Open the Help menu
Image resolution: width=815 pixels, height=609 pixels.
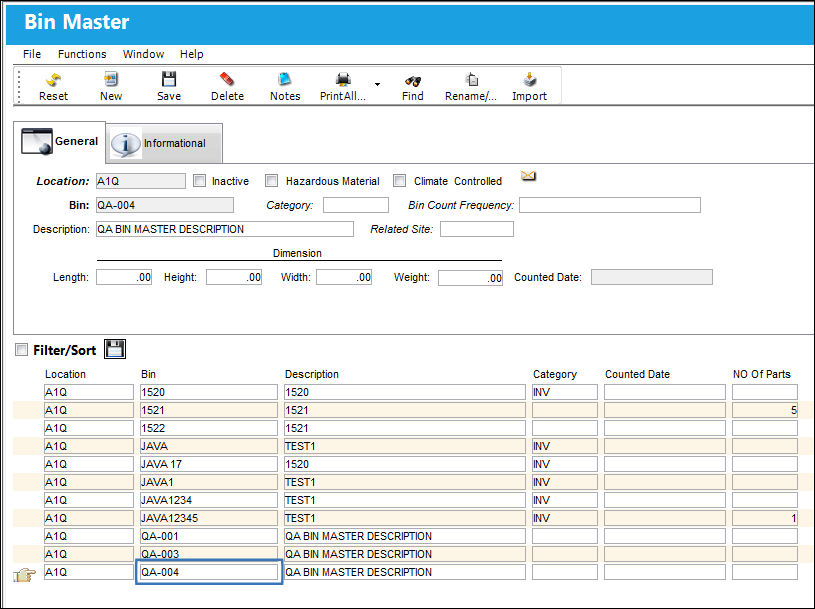click(192, 54)
